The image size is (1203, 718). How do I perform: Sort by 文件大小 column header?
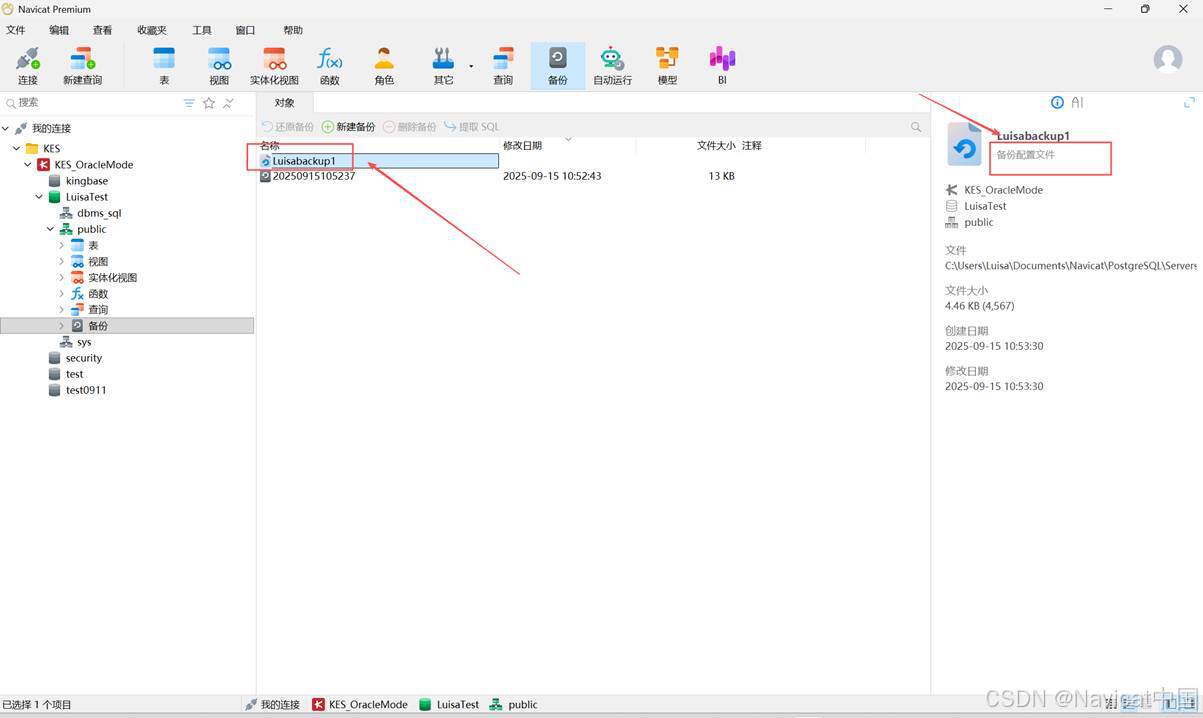[x=716, y=145]
